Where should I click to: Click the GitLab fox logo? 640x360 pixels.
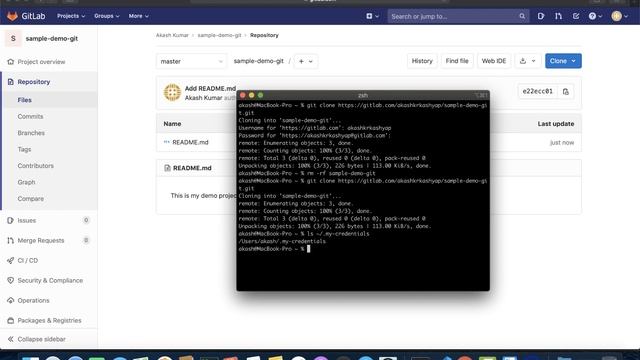point(12,16)
